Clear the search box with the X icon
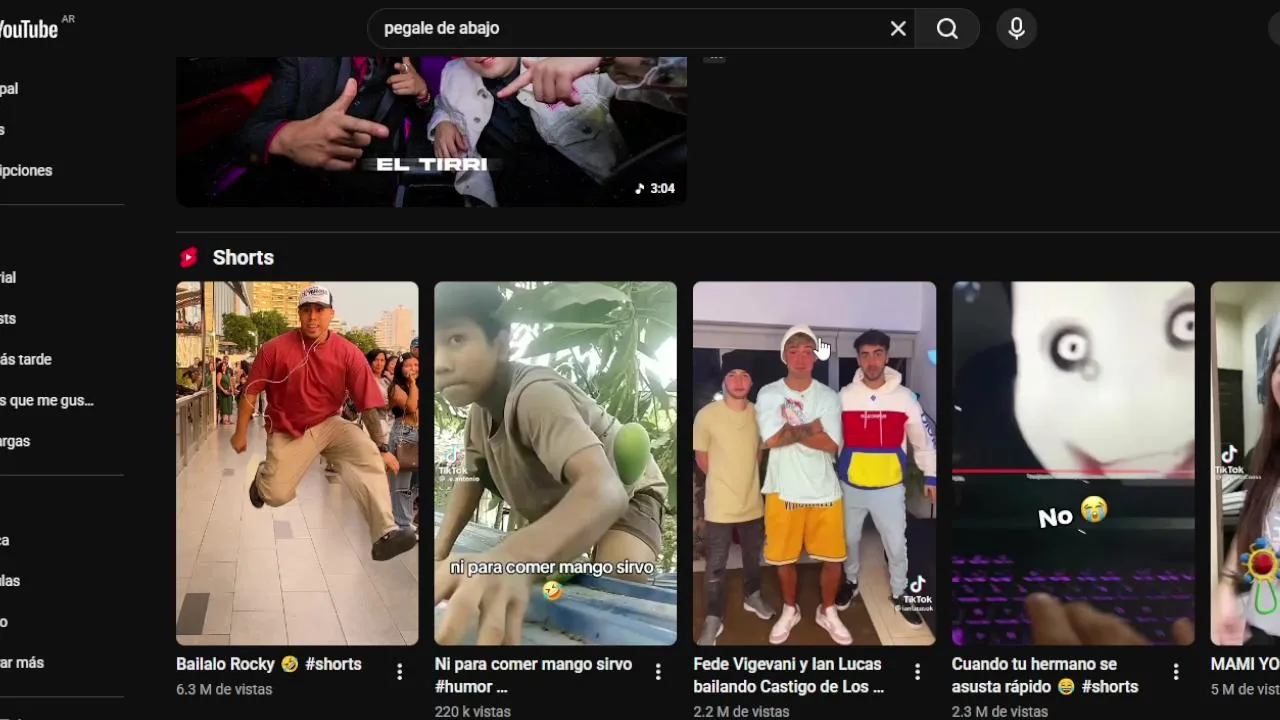This screenshot has height=720, width=1280. pyautogui.click(x=898, y=29)
